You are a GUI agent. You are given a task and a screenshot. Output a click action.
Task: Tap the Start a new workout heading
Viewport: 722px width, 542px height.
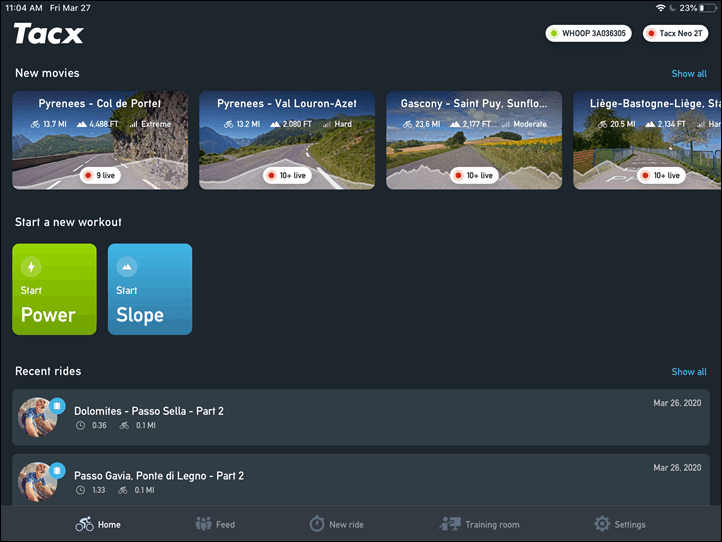pos(68,222)
